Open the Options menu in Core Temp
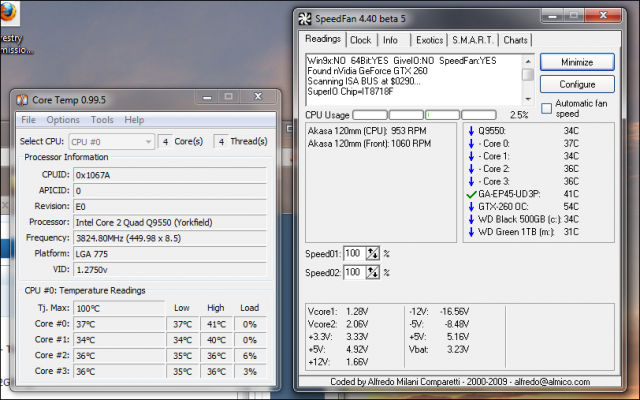This screenshot has width=640, height=400. coord(63,120)
